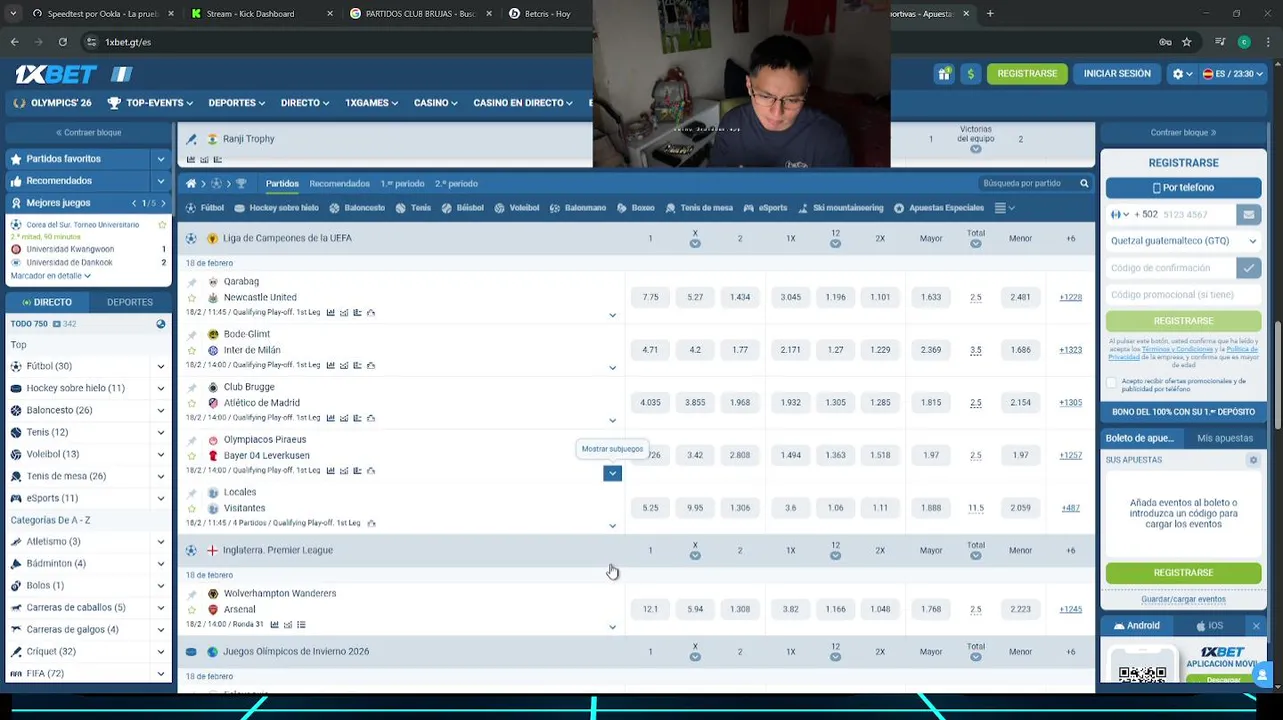Switch to Recomendados tab
1283x720 pixels.
coord(339,184)
